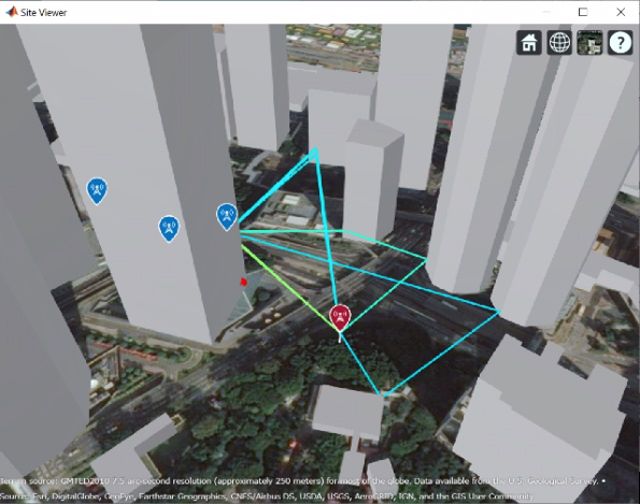Click the ray reflection point atop center building
Image resolution: width=640 pixels, height=504 pixels.
pyautogui.click(x=315, y=153)
